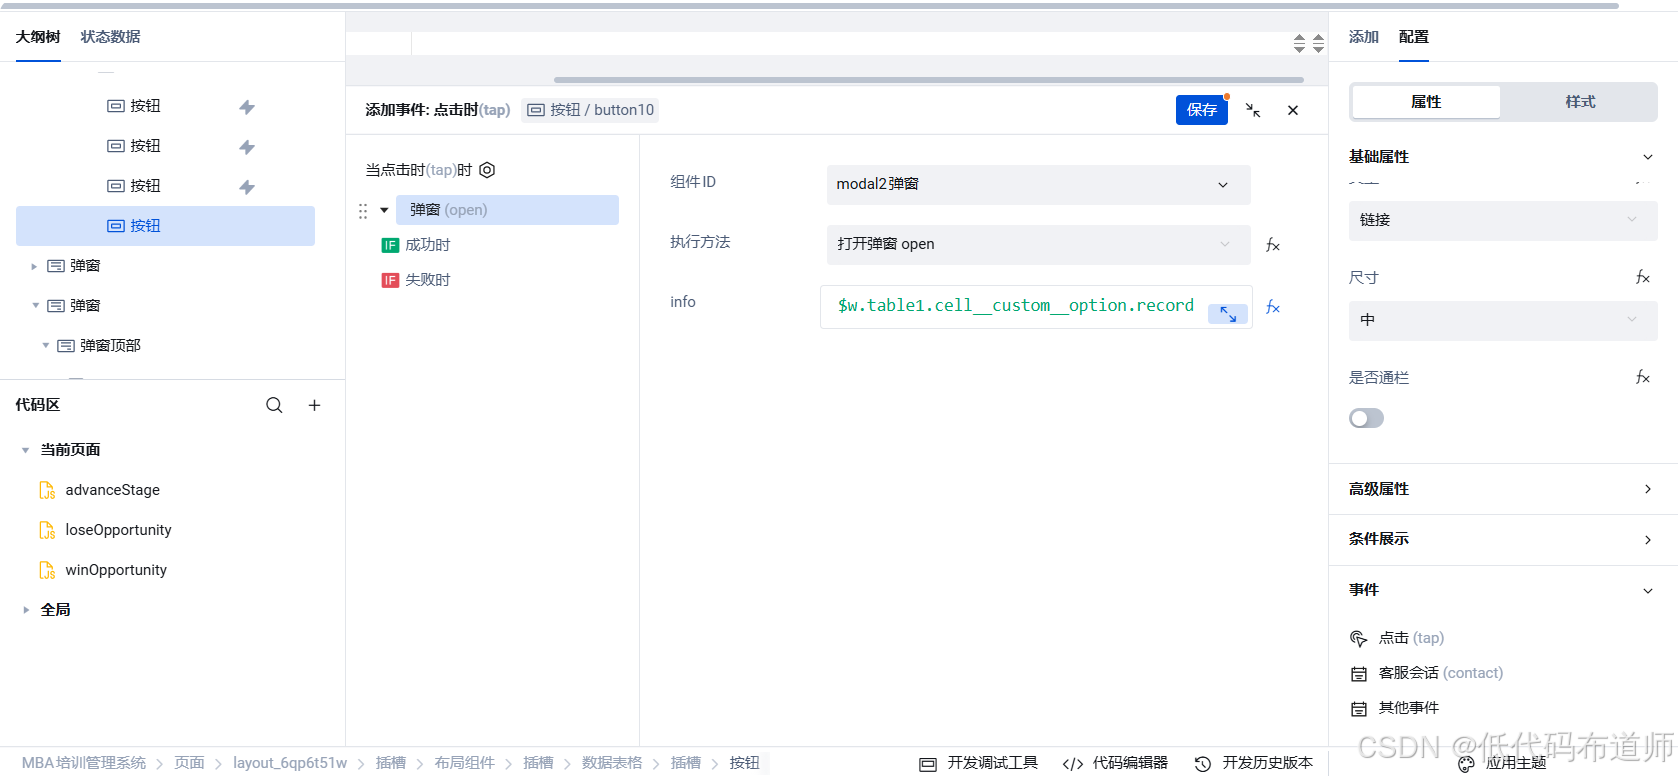Image resolution: width=1678 pixels, height=777 pixels.
Task: Click 数据表格 breadcrumb
Action: click(x=612, y=763)
